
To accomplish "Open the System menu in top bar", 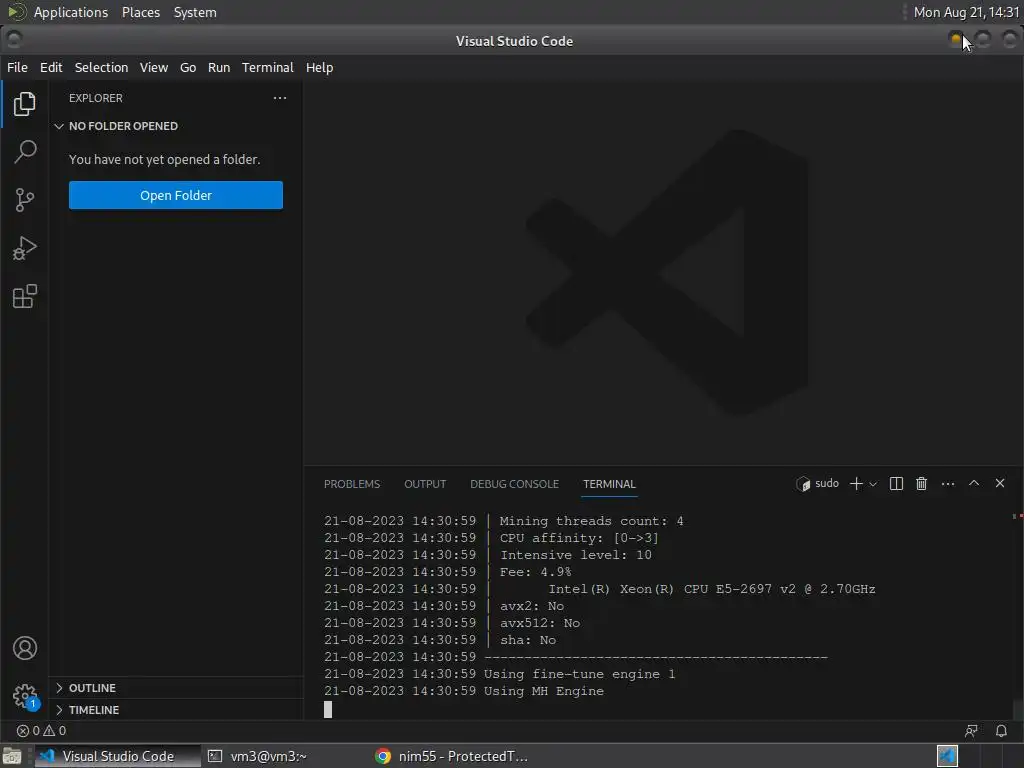I will [x=195, y=12].
